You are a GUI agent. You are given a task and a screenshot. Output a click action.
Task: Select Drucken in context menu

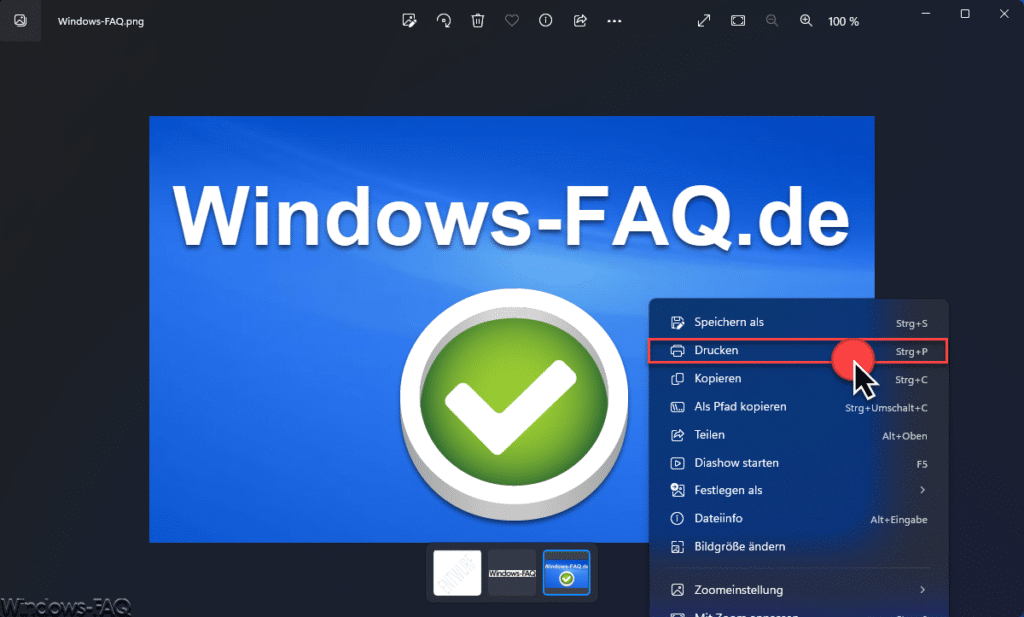pyautogui.click(x=799, y=351)
